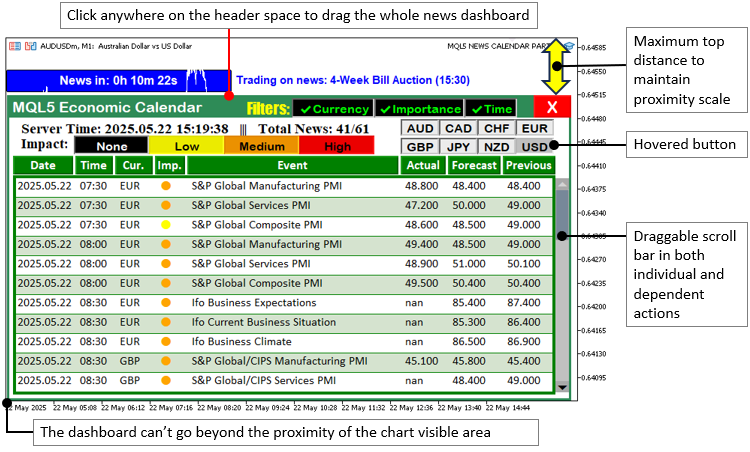
Task: Select the Medium impact level
Action: coord(262,146)
